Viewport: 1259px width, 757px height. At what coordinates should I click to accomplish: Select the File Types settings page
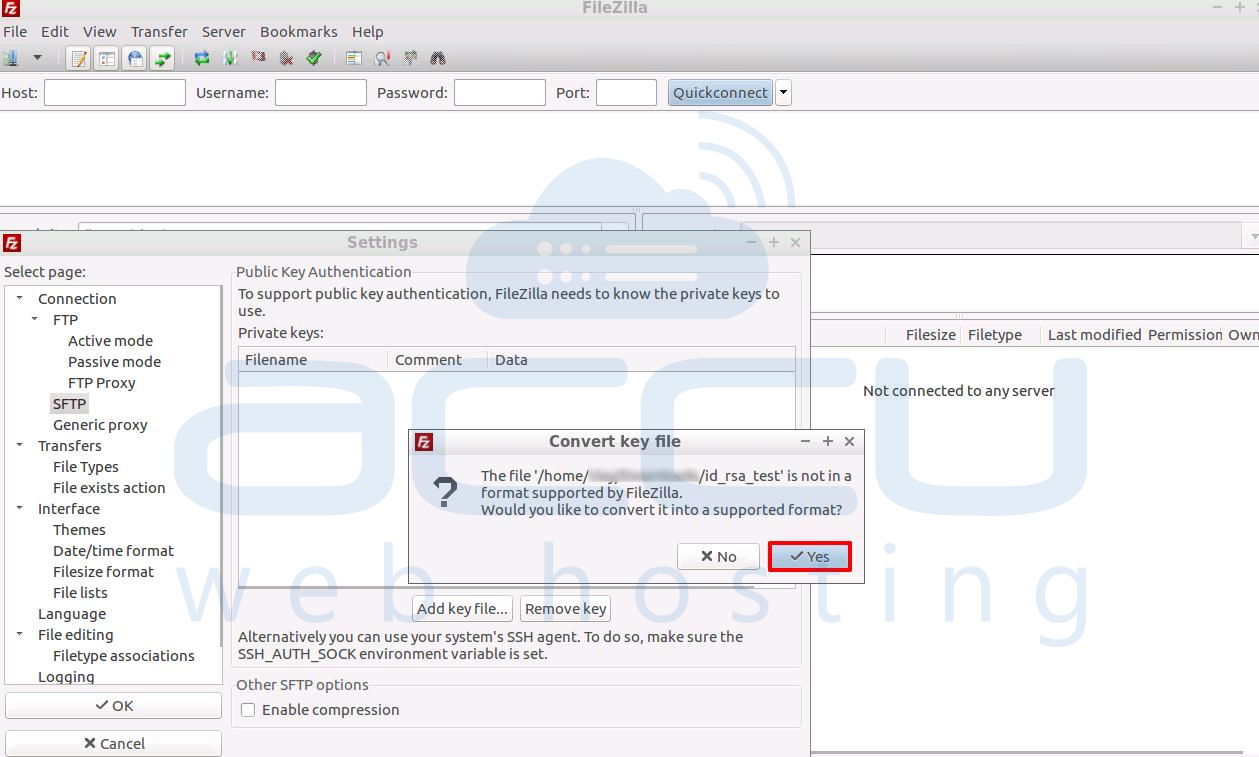pyautogui.click(x=85, y=467)
